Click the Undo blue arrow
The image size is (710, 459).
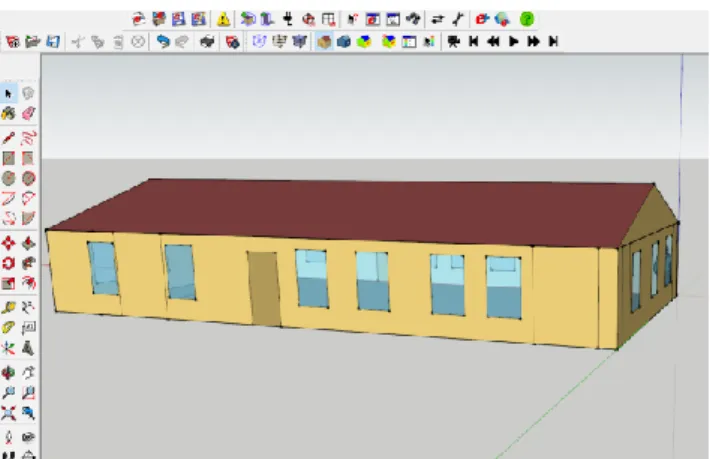[162, 42]
